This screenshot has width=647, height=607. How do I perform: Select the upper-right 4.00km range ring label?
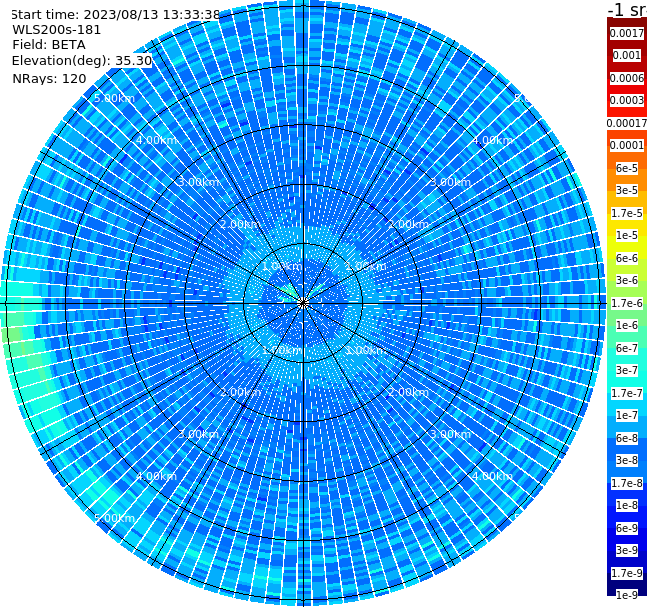[492, 140]
